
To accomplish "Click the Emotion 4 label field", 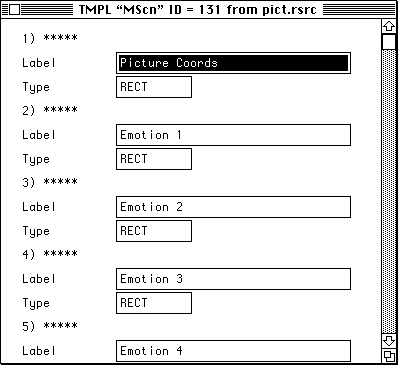I will click(x=233, y=351).
